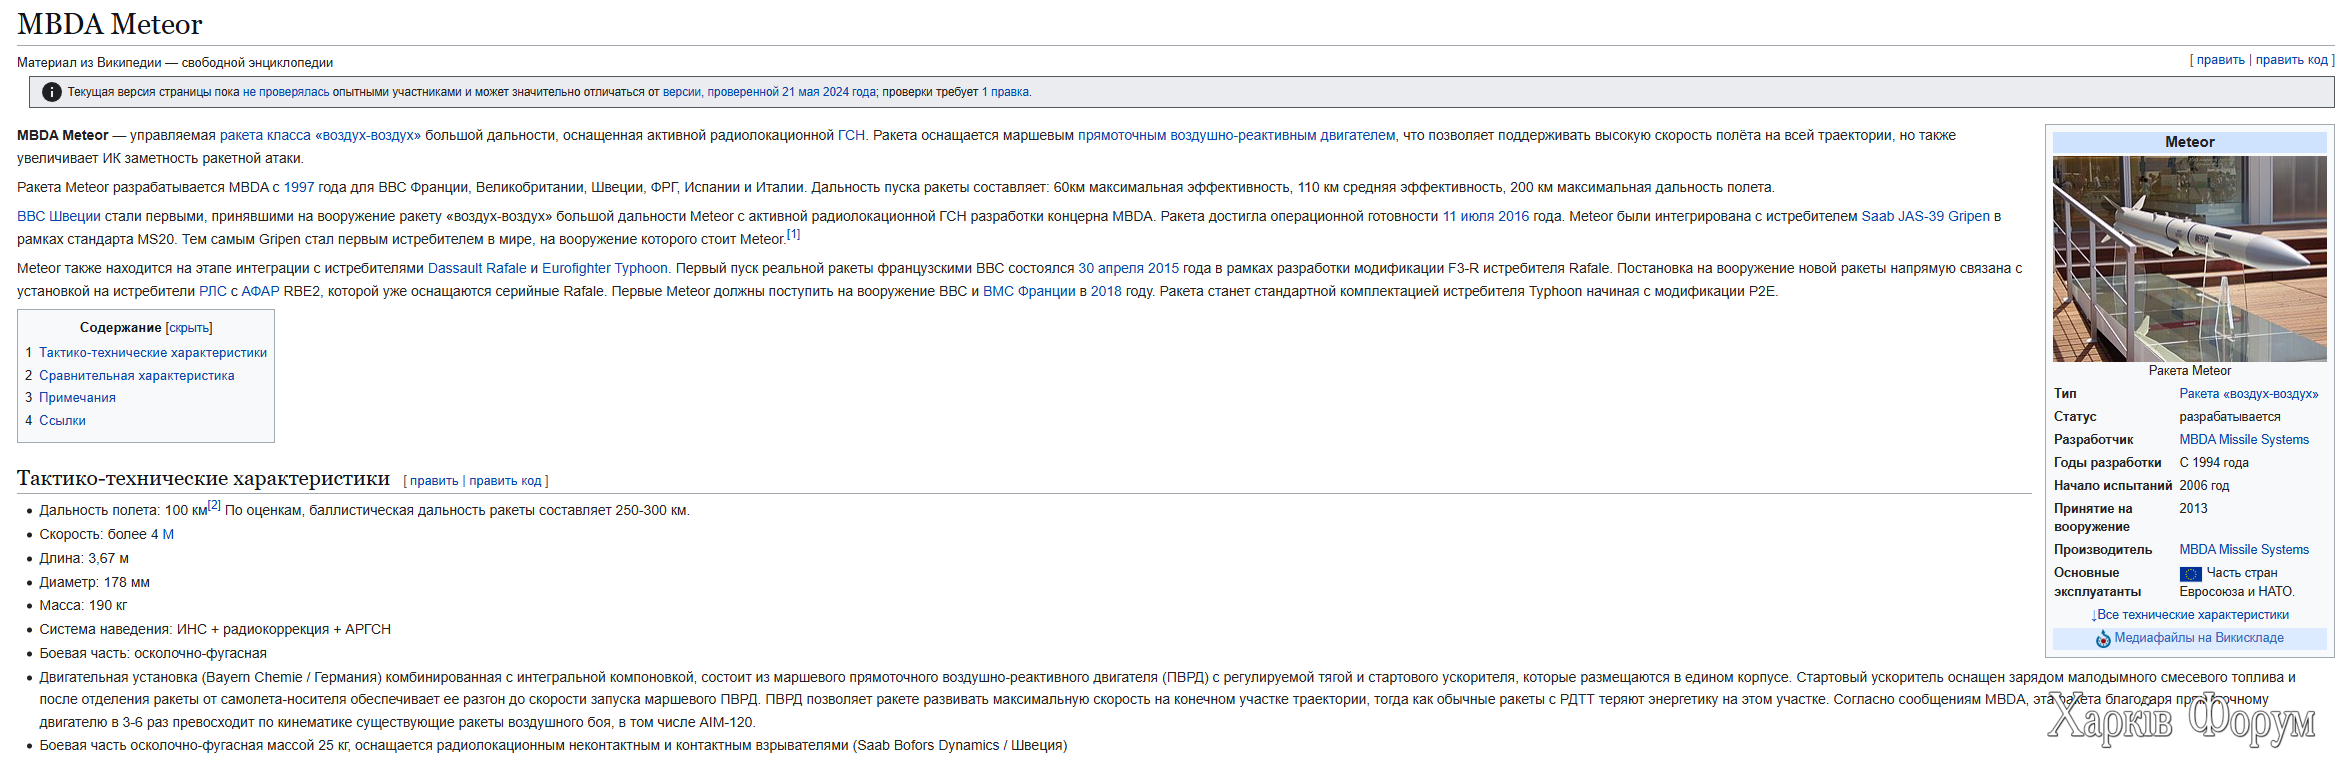Open the 'М' Mach link after 'более 4'

(x=168, y=534)
